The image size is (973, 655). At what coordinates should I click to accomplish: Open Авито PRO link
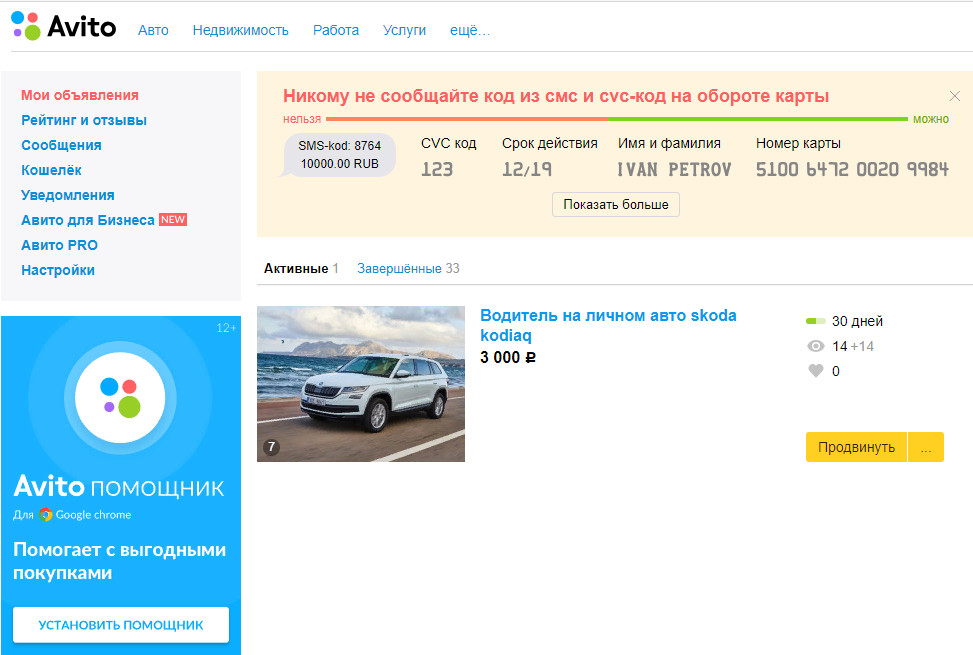coord(60,245)
